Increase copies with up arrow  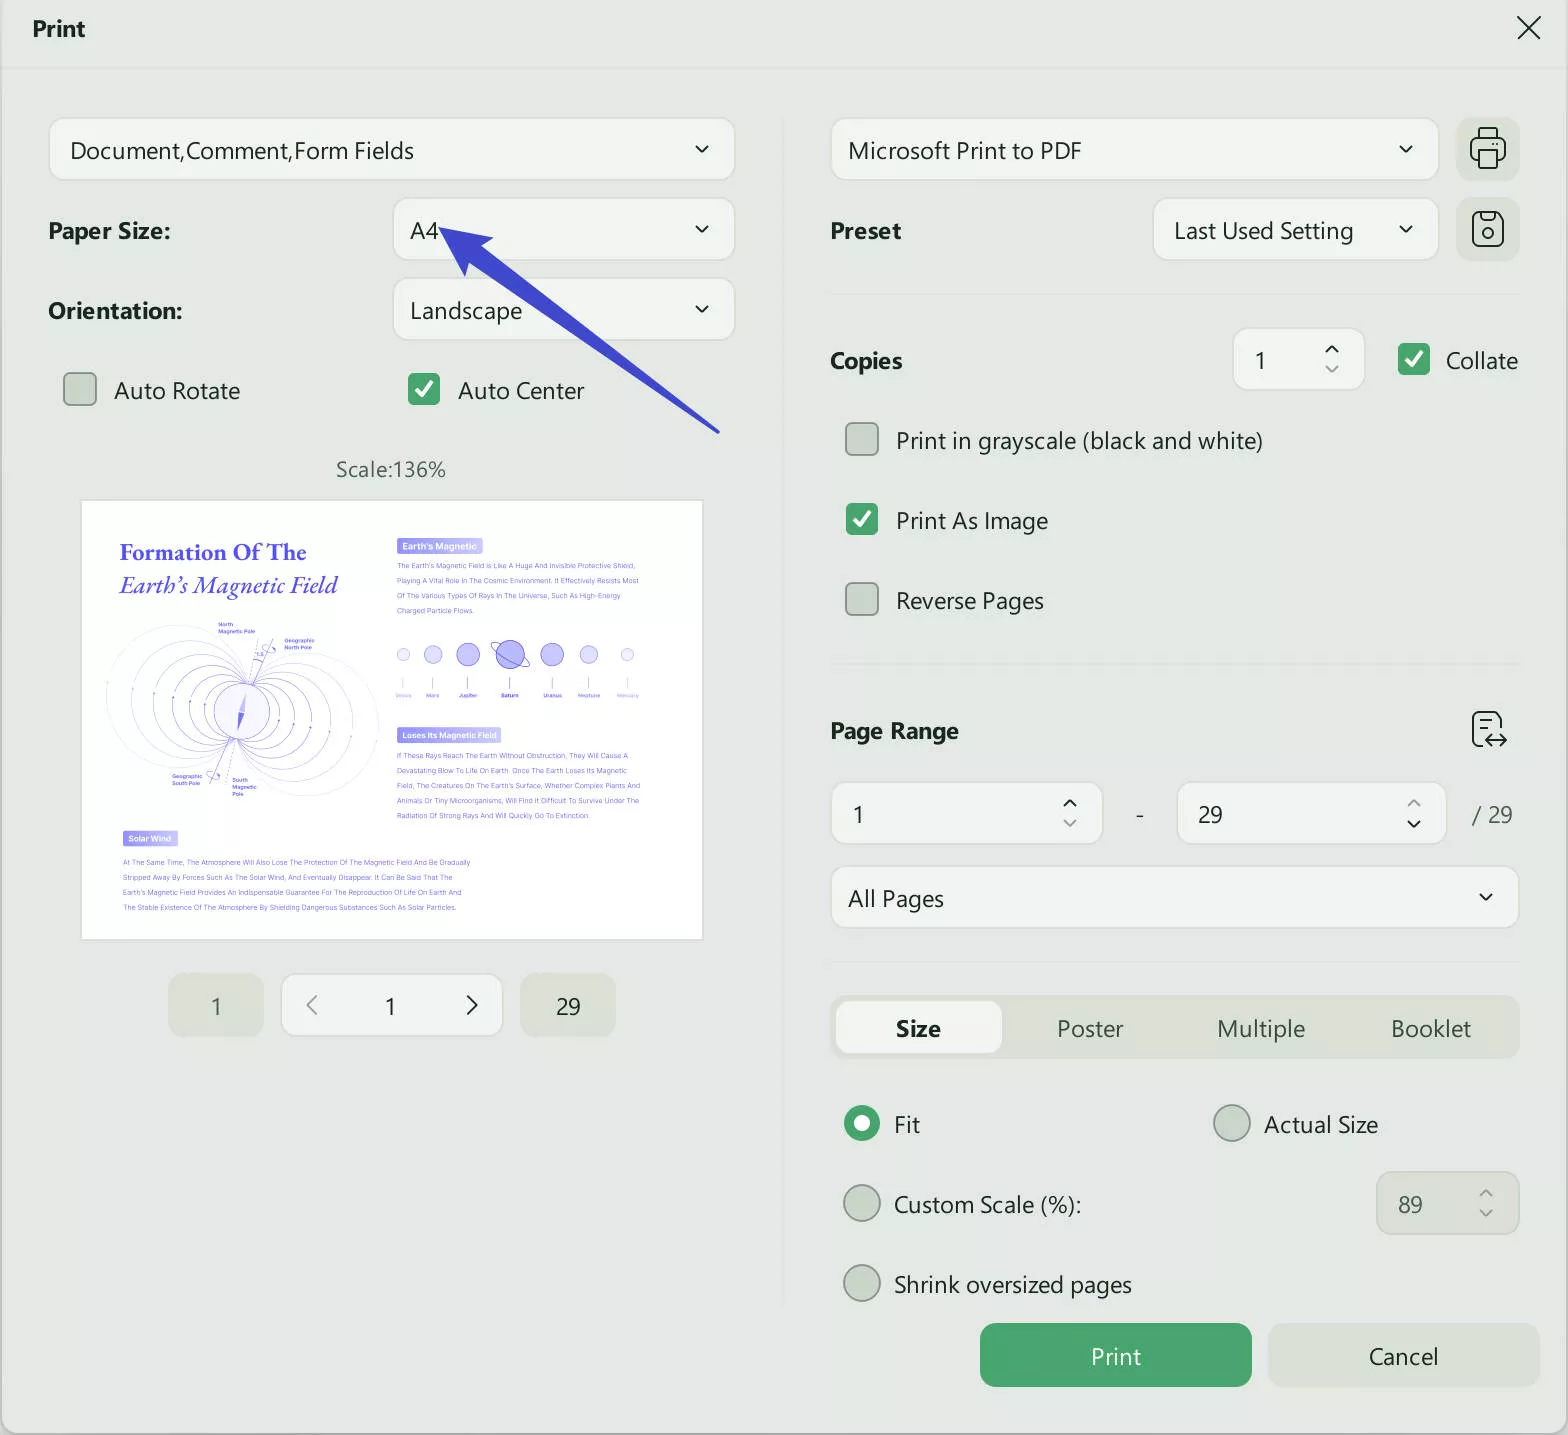coord(1331,350)
